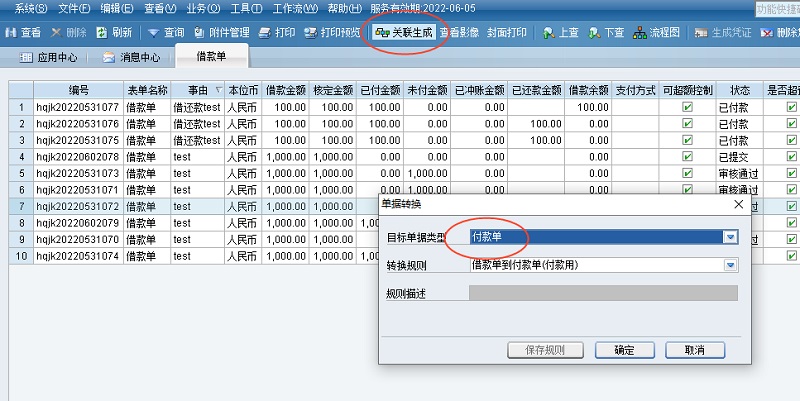Click 上查 trace-up icon

550,32
